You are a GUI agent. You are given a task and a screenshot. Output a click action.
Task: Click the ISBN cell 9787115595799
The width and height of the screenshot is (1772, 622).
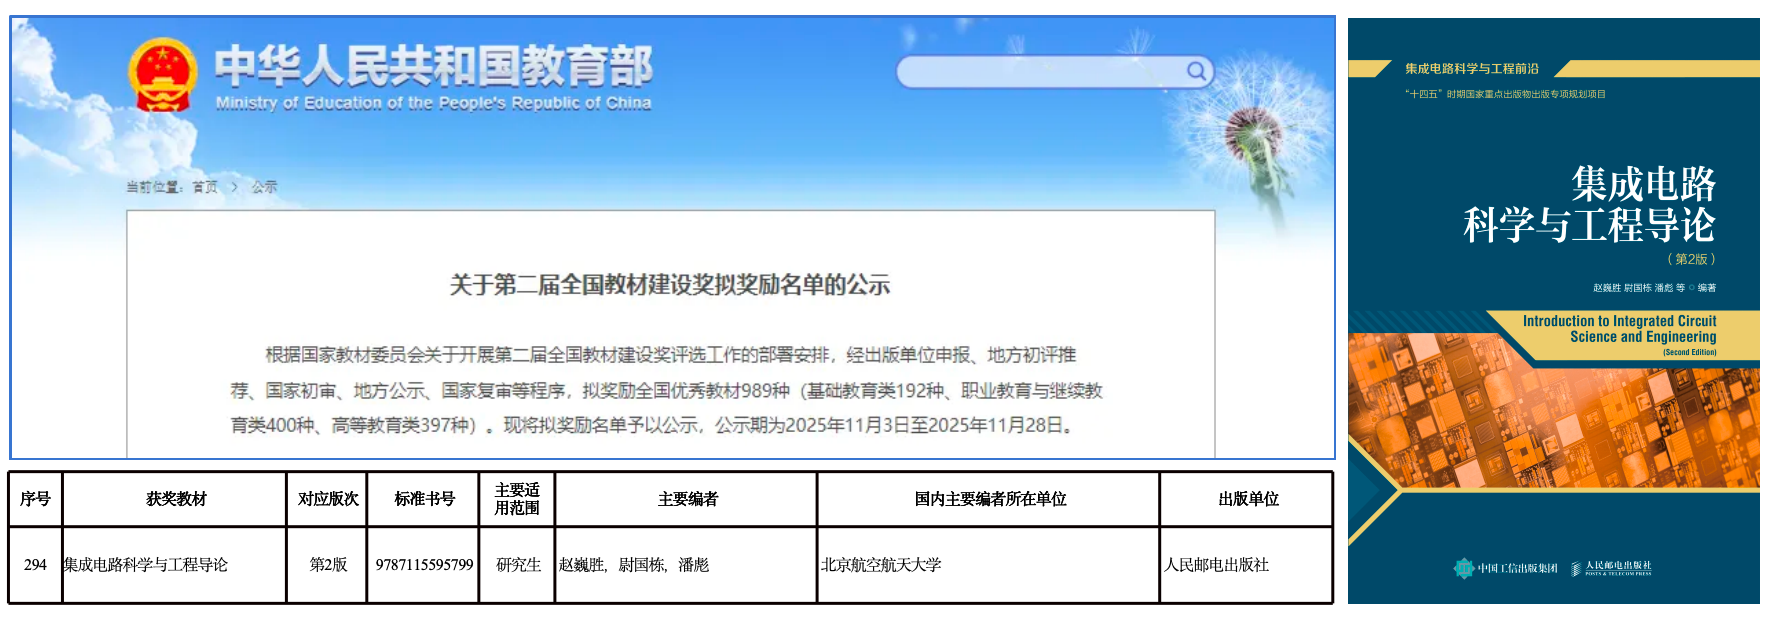point(424,565)
